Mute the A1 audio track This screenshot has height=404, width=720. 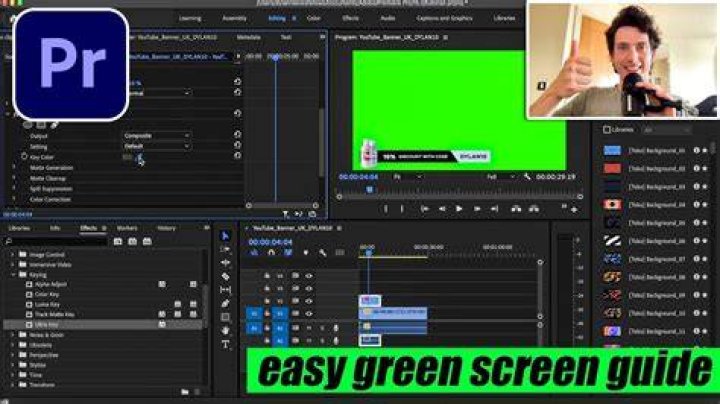[309, 328]
